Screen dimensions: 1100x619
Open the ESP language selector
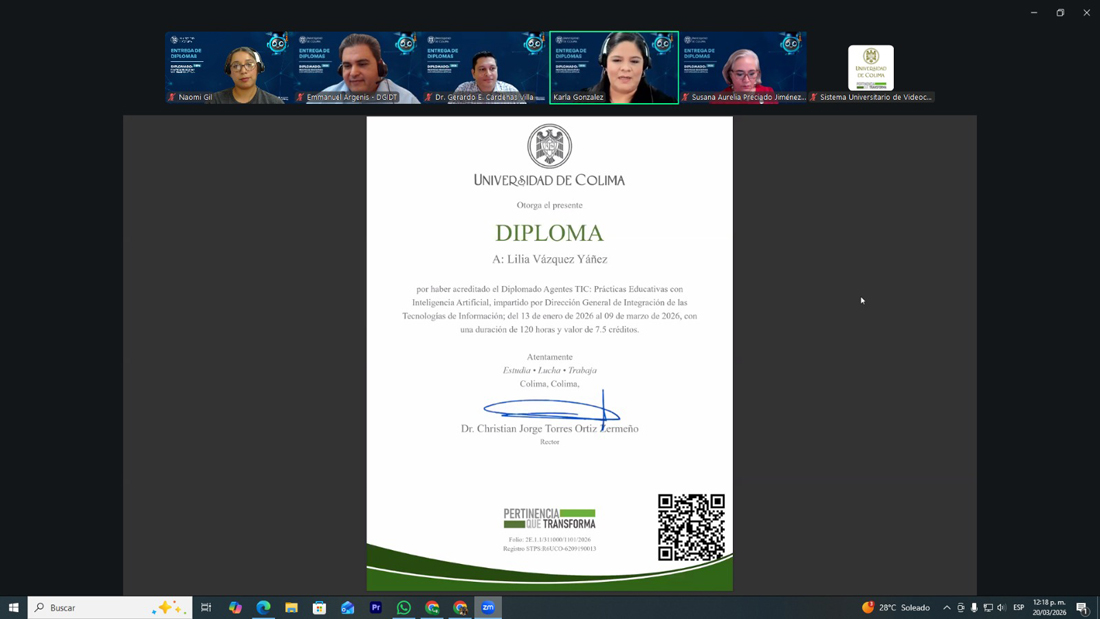1019,607
